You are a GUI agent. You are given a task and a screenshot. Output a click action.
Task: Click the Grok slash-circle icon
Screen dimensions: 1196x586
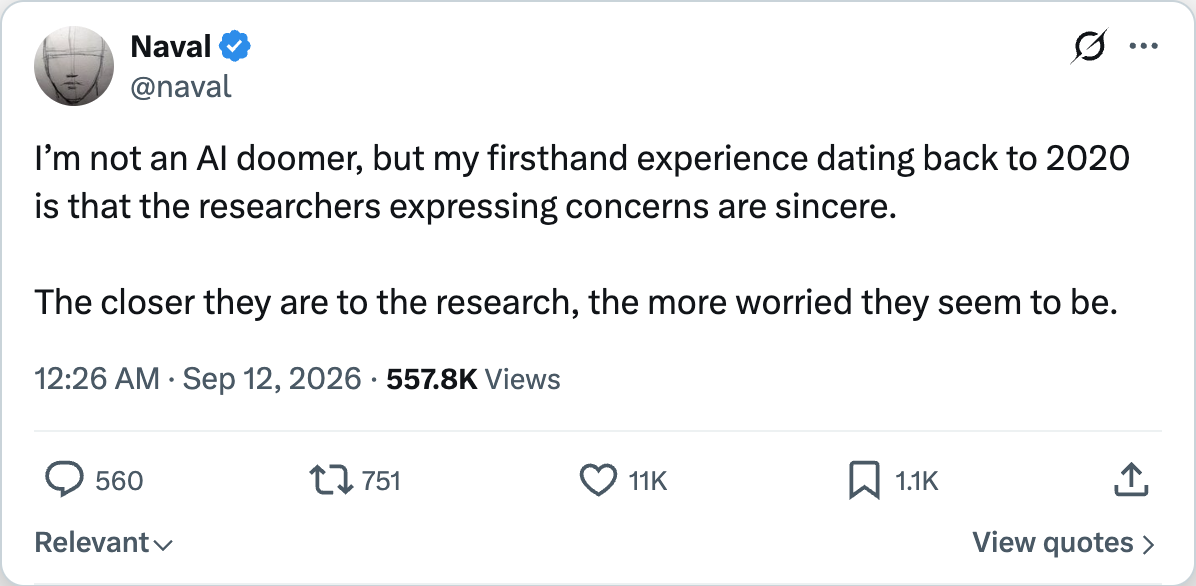pyautogui.click(x=1088, y=47)
